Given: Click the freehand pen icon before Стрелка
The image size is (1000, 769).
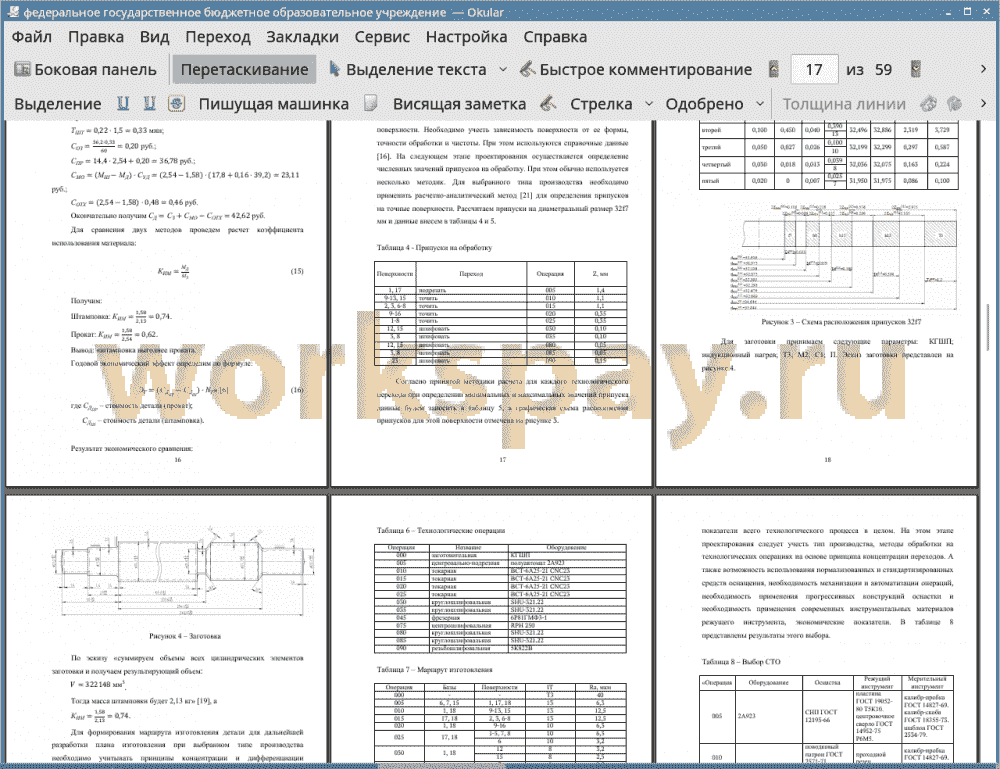Looking at the screenshot, I should pyautogui.click(x=548, y=103).
